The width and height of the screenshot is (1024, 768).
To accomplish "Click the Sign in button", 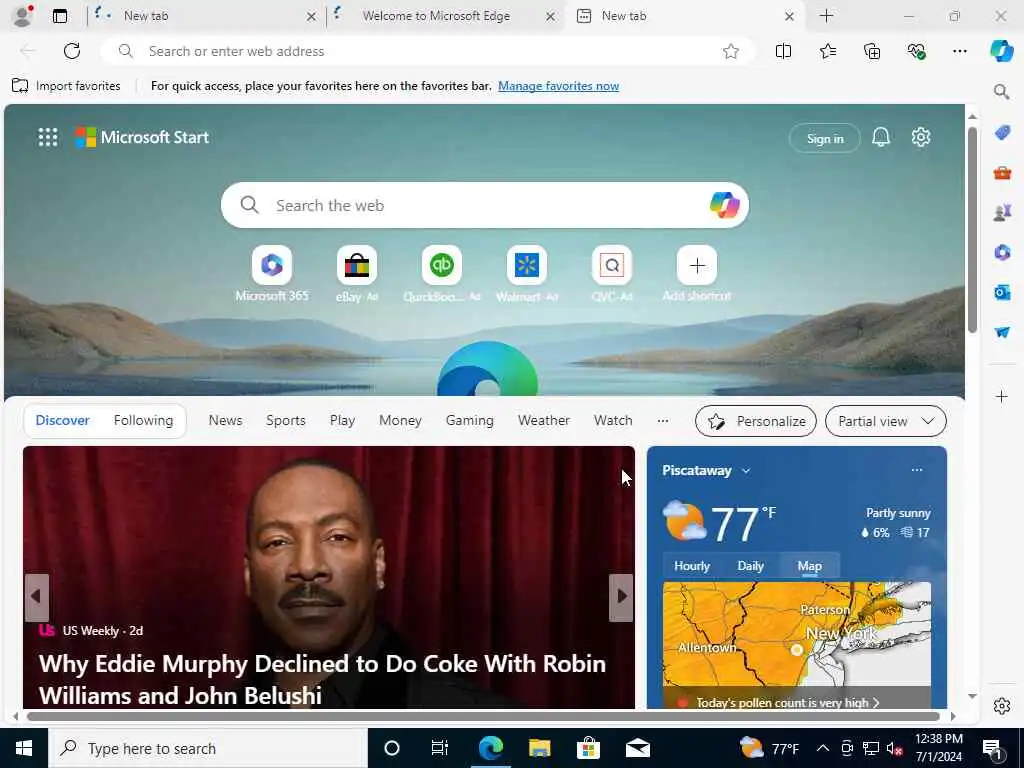I will (x=825, y=138).
